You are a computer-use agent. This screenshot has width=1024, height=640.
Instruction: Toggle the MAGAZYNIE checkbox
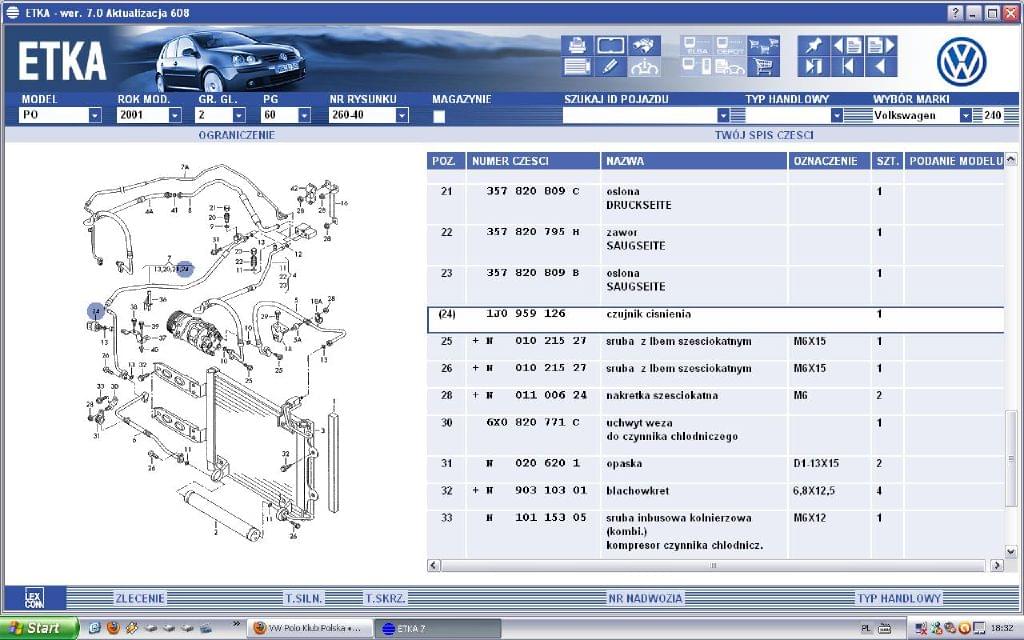439,116
